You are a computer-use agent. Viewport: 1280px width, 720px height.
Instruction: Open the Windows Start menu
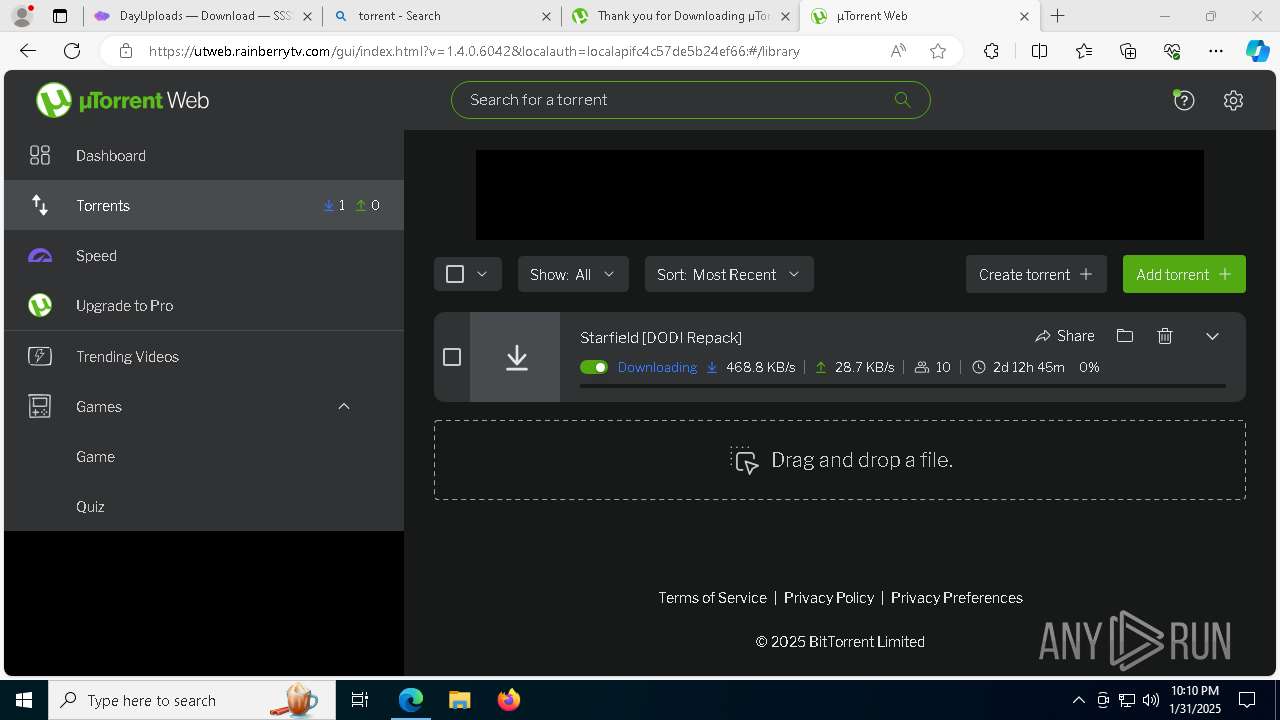(x=24, y=700)
